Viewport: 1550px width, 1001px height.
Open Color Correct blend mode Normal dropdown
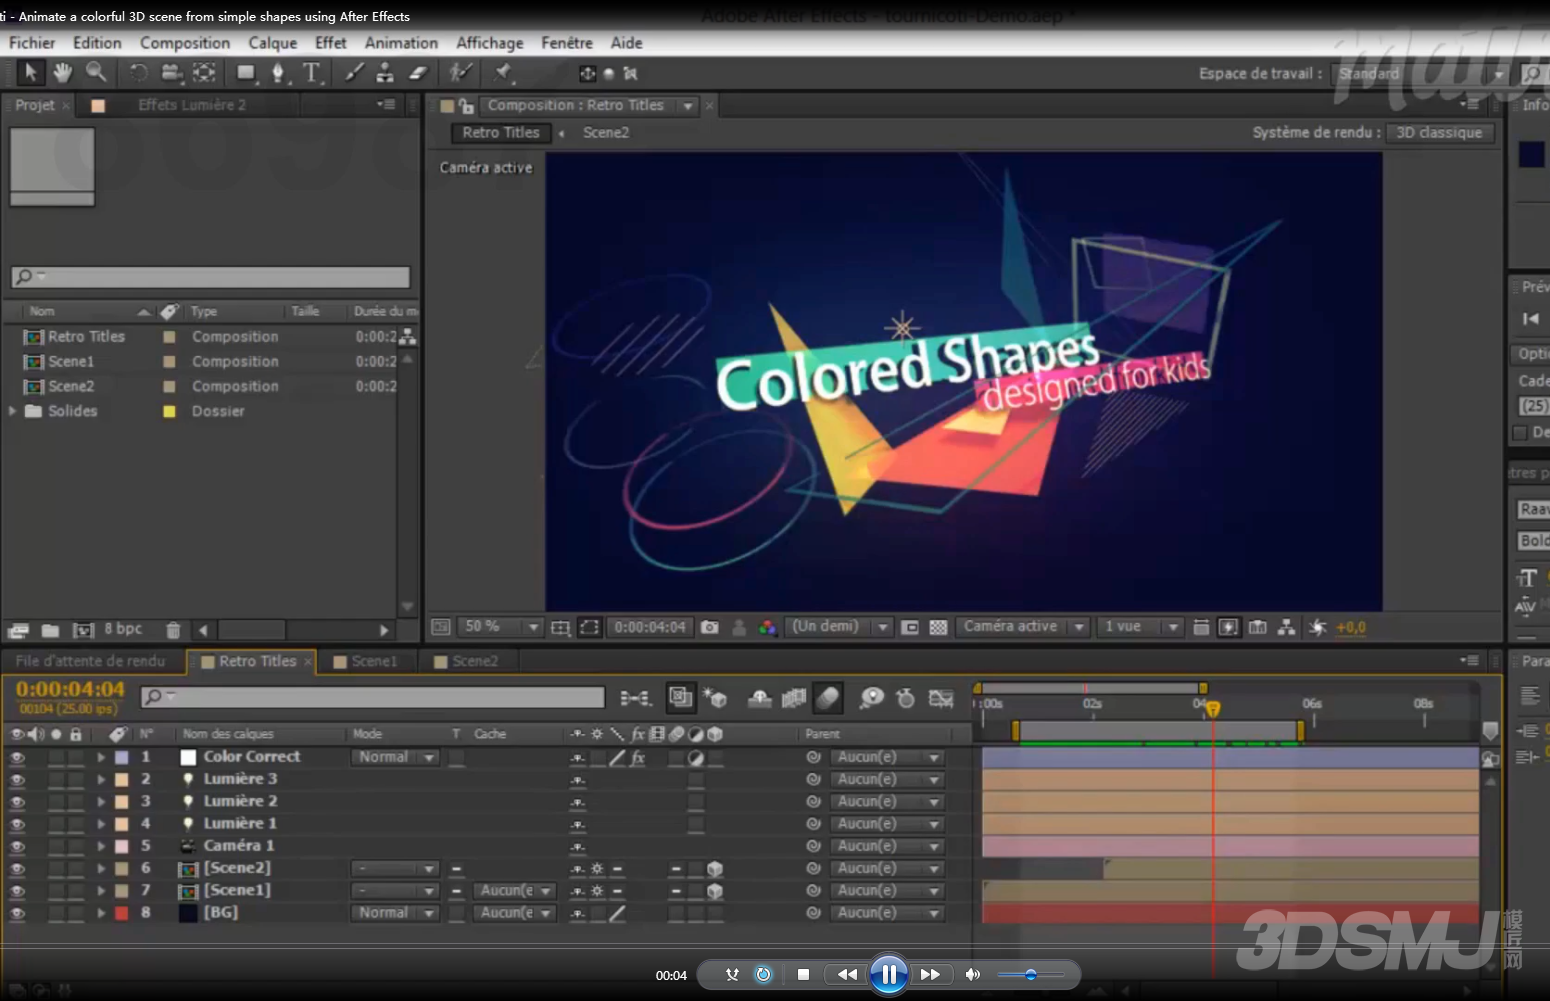pyautogui.click(x=395, y=757)
